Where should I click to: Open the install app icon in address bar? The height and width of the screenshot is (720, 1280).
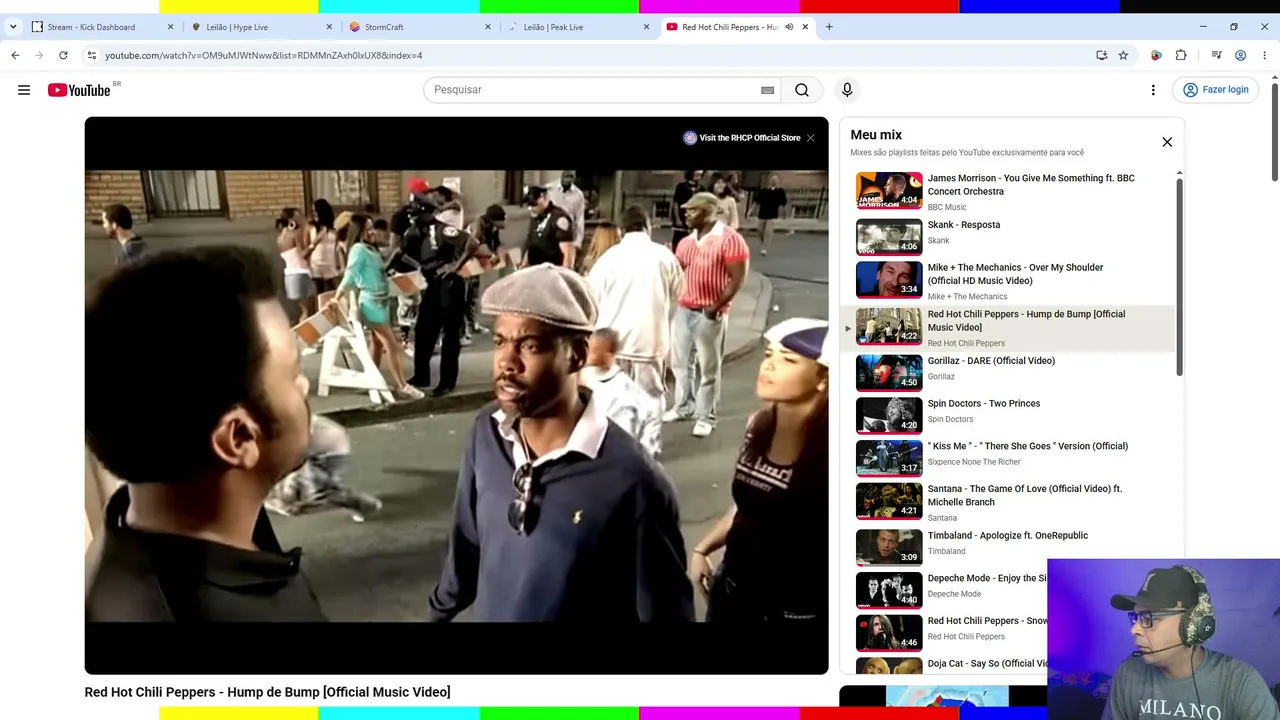click(1101, 55)
